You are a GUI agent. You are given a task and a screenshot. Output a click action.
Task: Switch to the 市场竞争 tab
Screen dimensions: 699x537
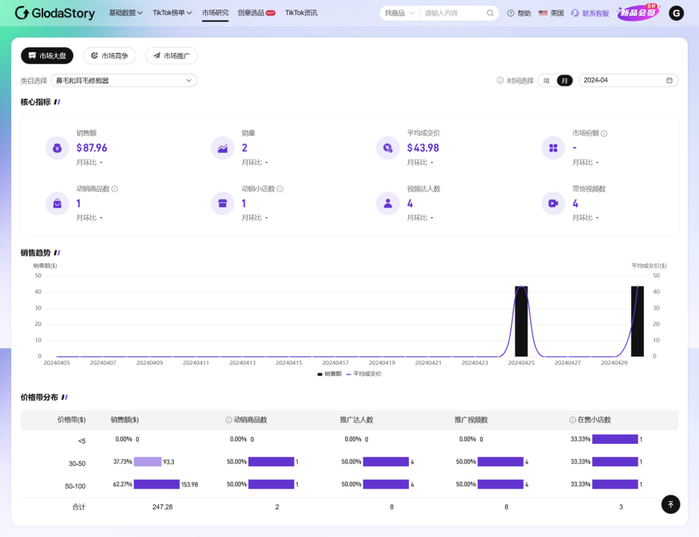pos(110,56)
